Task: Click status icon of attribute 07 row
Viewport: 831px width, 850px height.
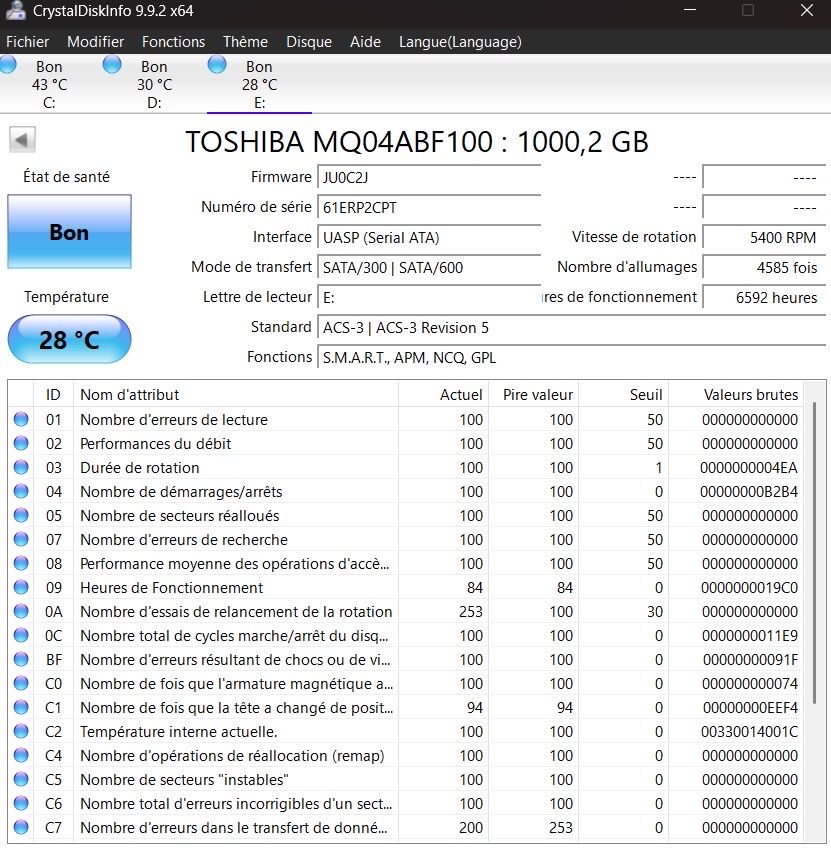Action: pyautogui.click(x=21, y=539)
